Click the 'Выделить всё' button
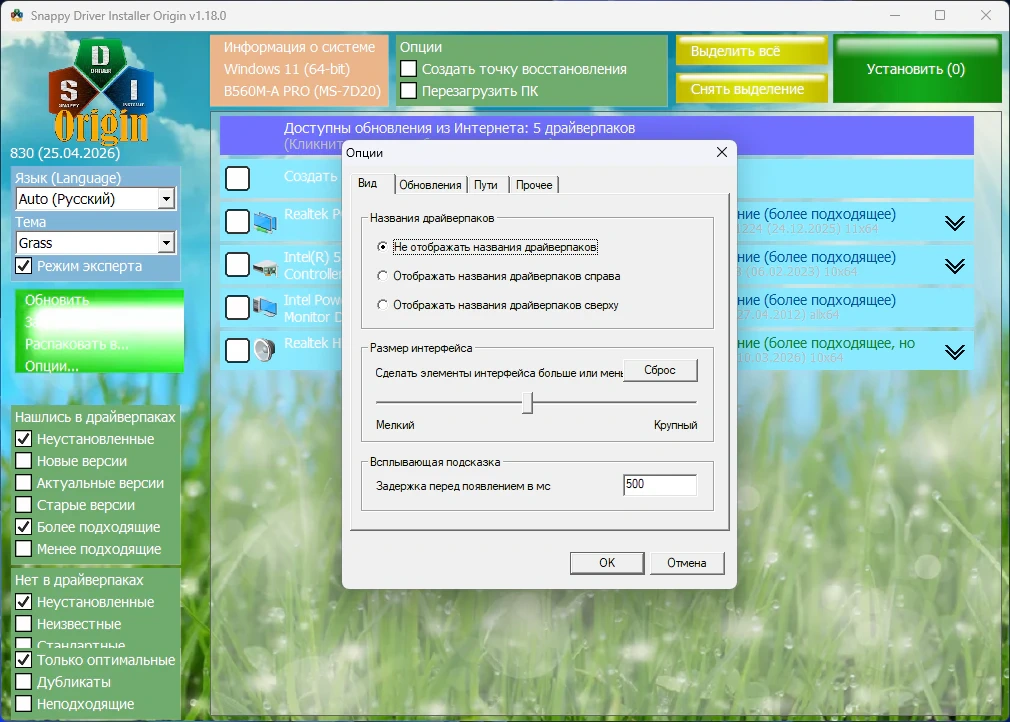The height and width of the screenshot is (722, 1010). [x=752, y=51]
